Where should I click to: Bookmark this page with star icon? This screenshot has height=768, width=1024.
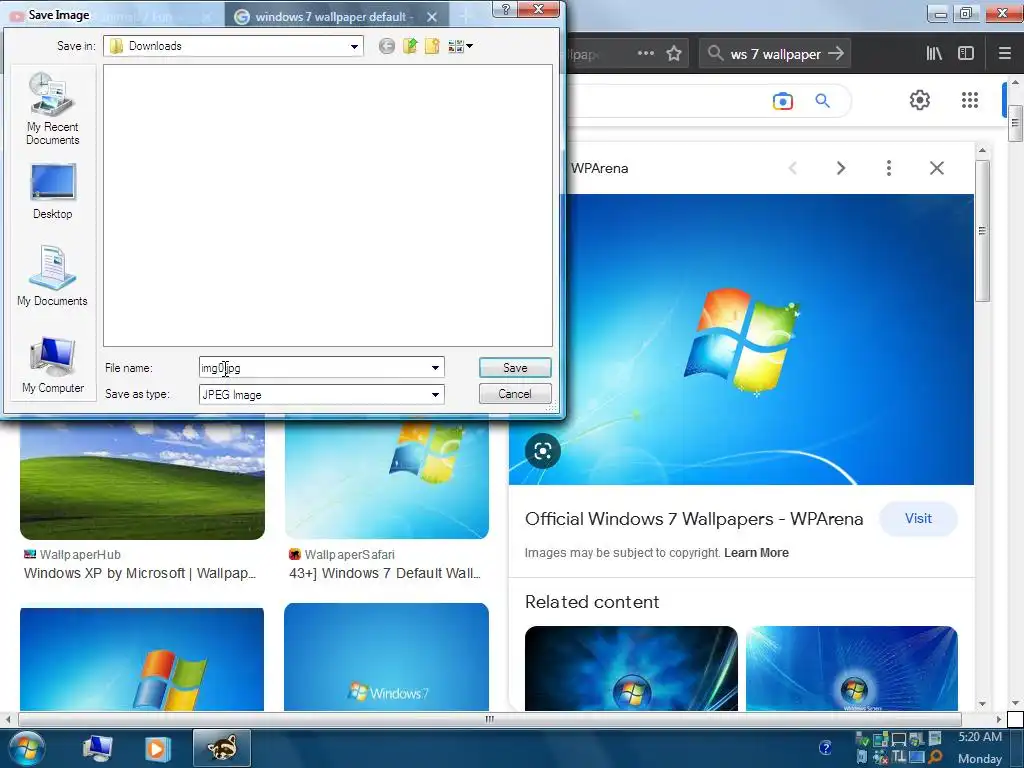(674, 54)
